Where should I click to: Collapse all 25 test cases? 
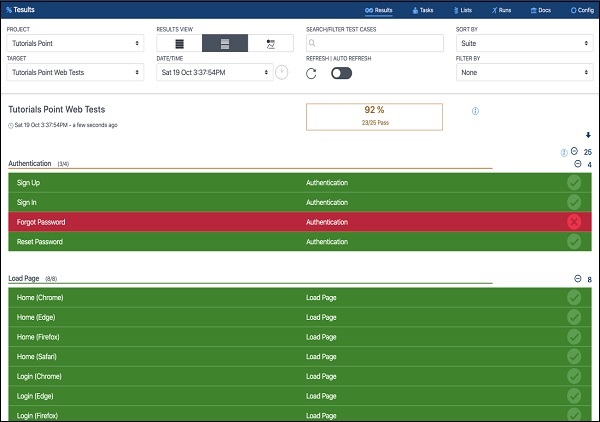574,152
